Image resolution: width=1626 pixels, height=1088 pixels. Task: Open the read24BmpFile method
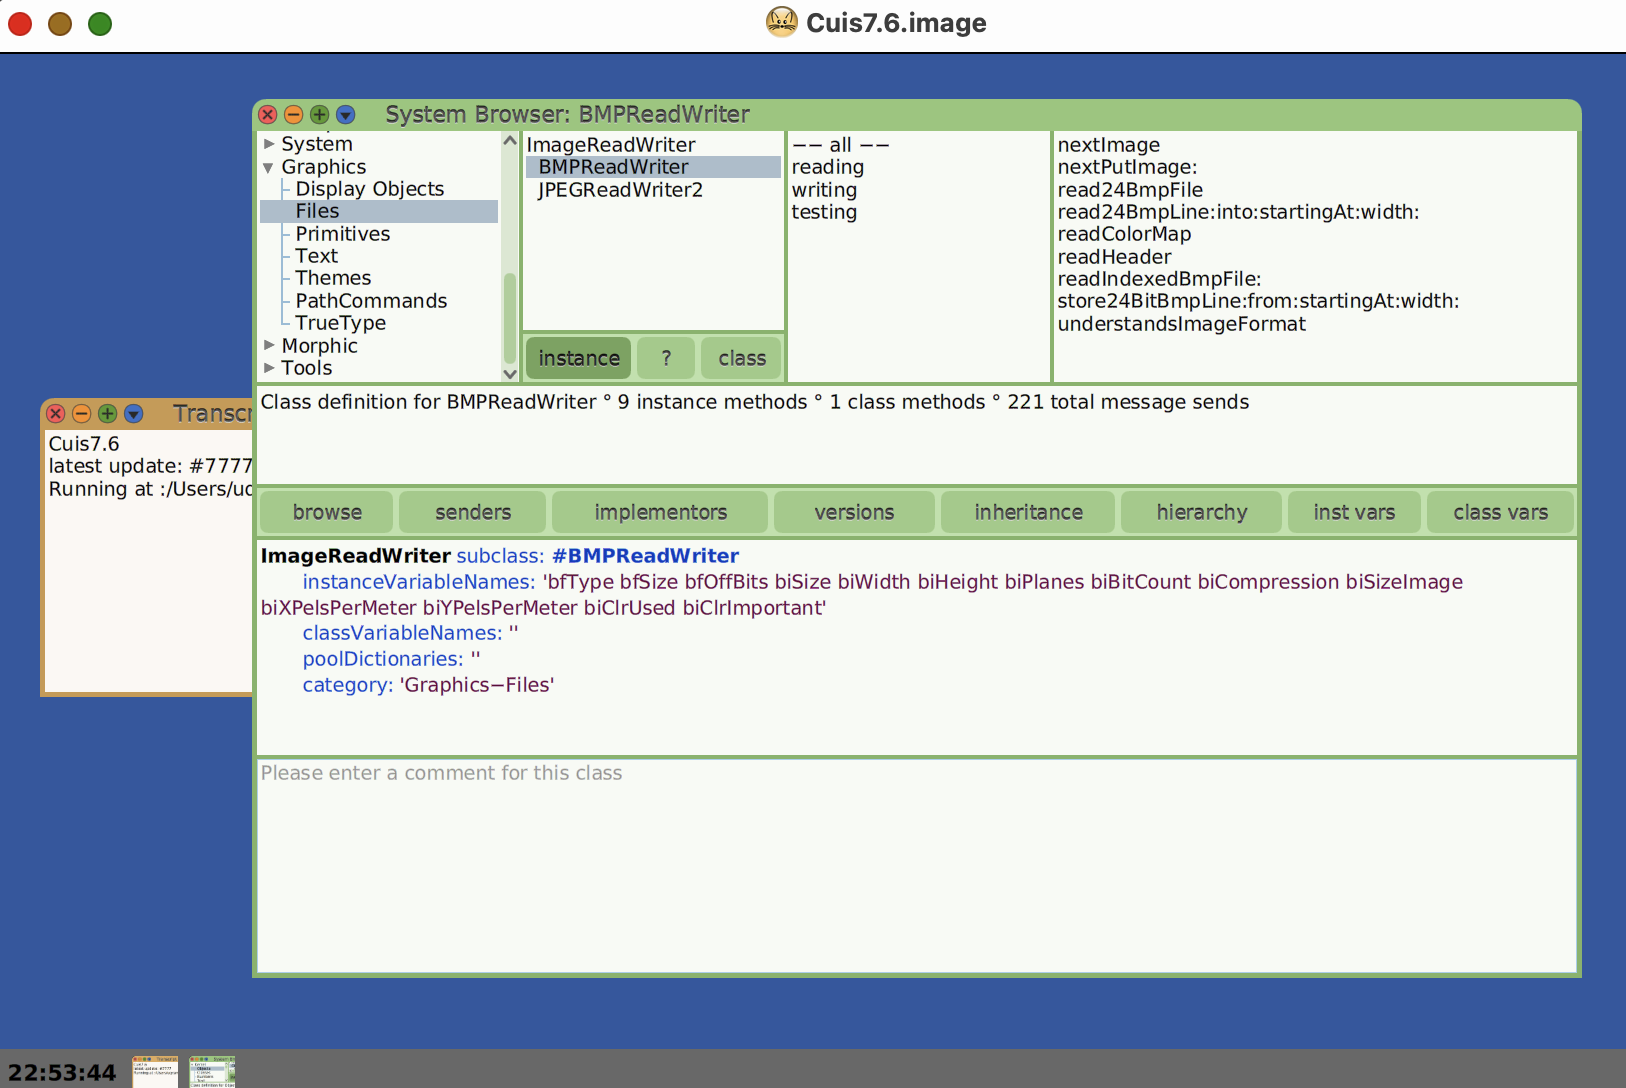tap(1130, 190)
